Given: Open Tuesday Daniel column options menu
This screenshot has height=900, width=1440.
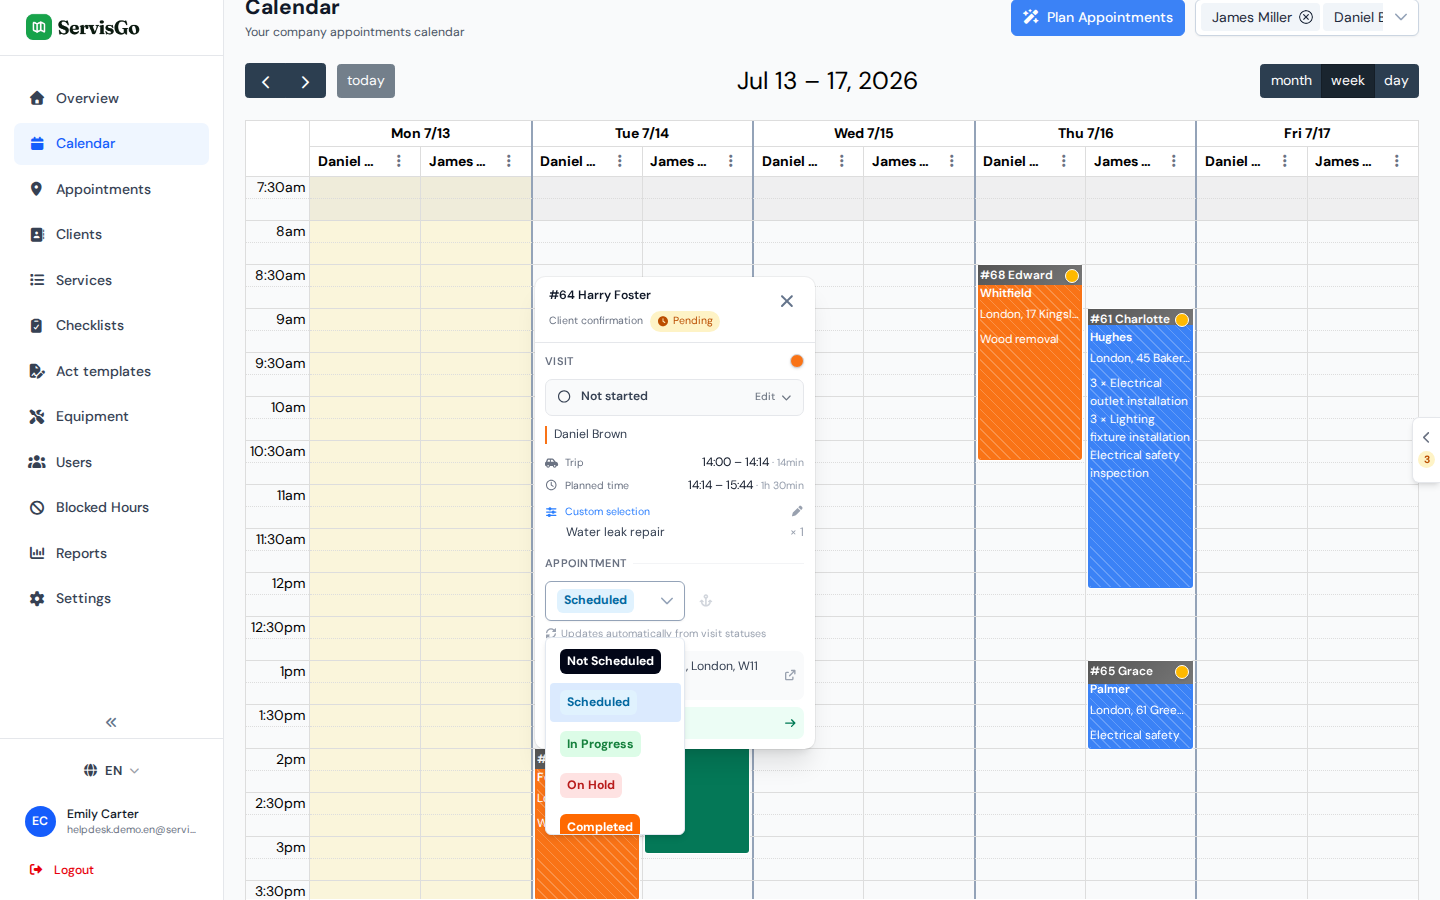Looking at the screenshot, I should click(620, 161).
